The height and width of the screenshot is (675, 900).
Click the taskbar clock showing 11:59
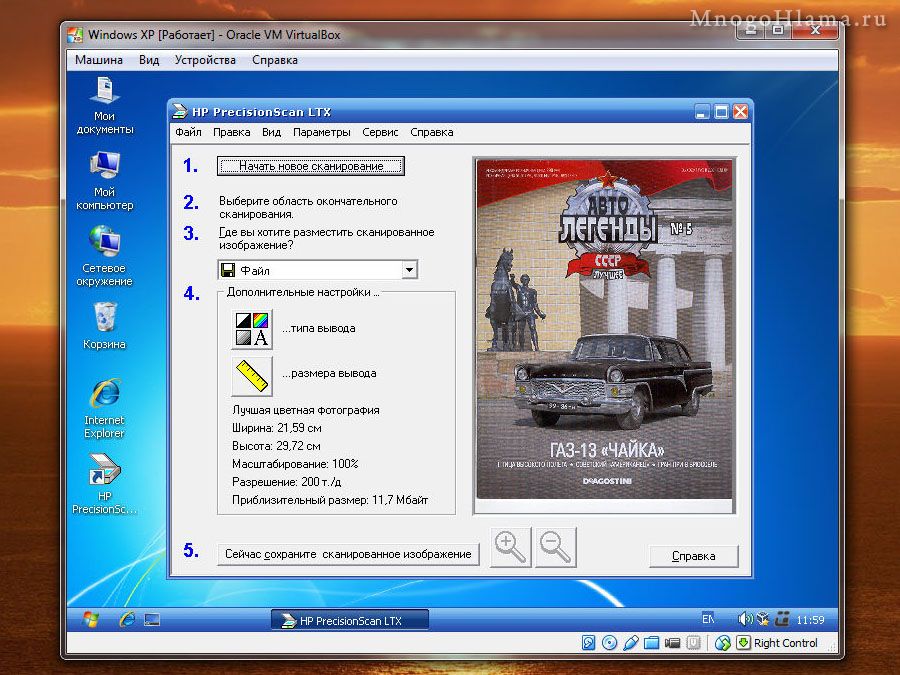coord(810,620)
